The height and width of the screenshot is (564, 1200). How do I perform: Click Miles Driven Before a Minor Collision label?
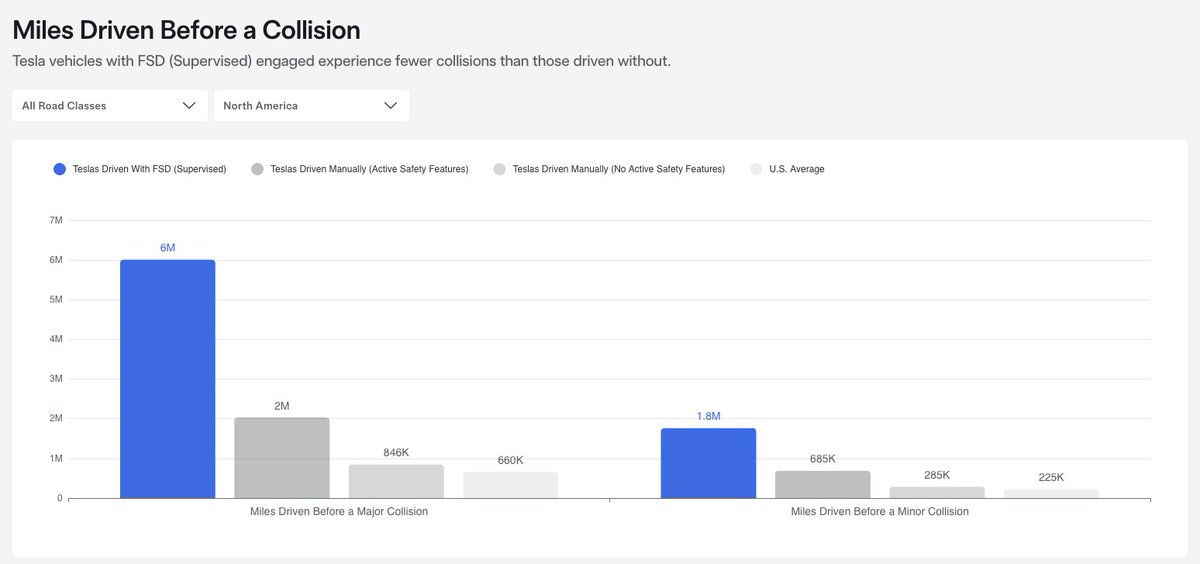point(880,512)
